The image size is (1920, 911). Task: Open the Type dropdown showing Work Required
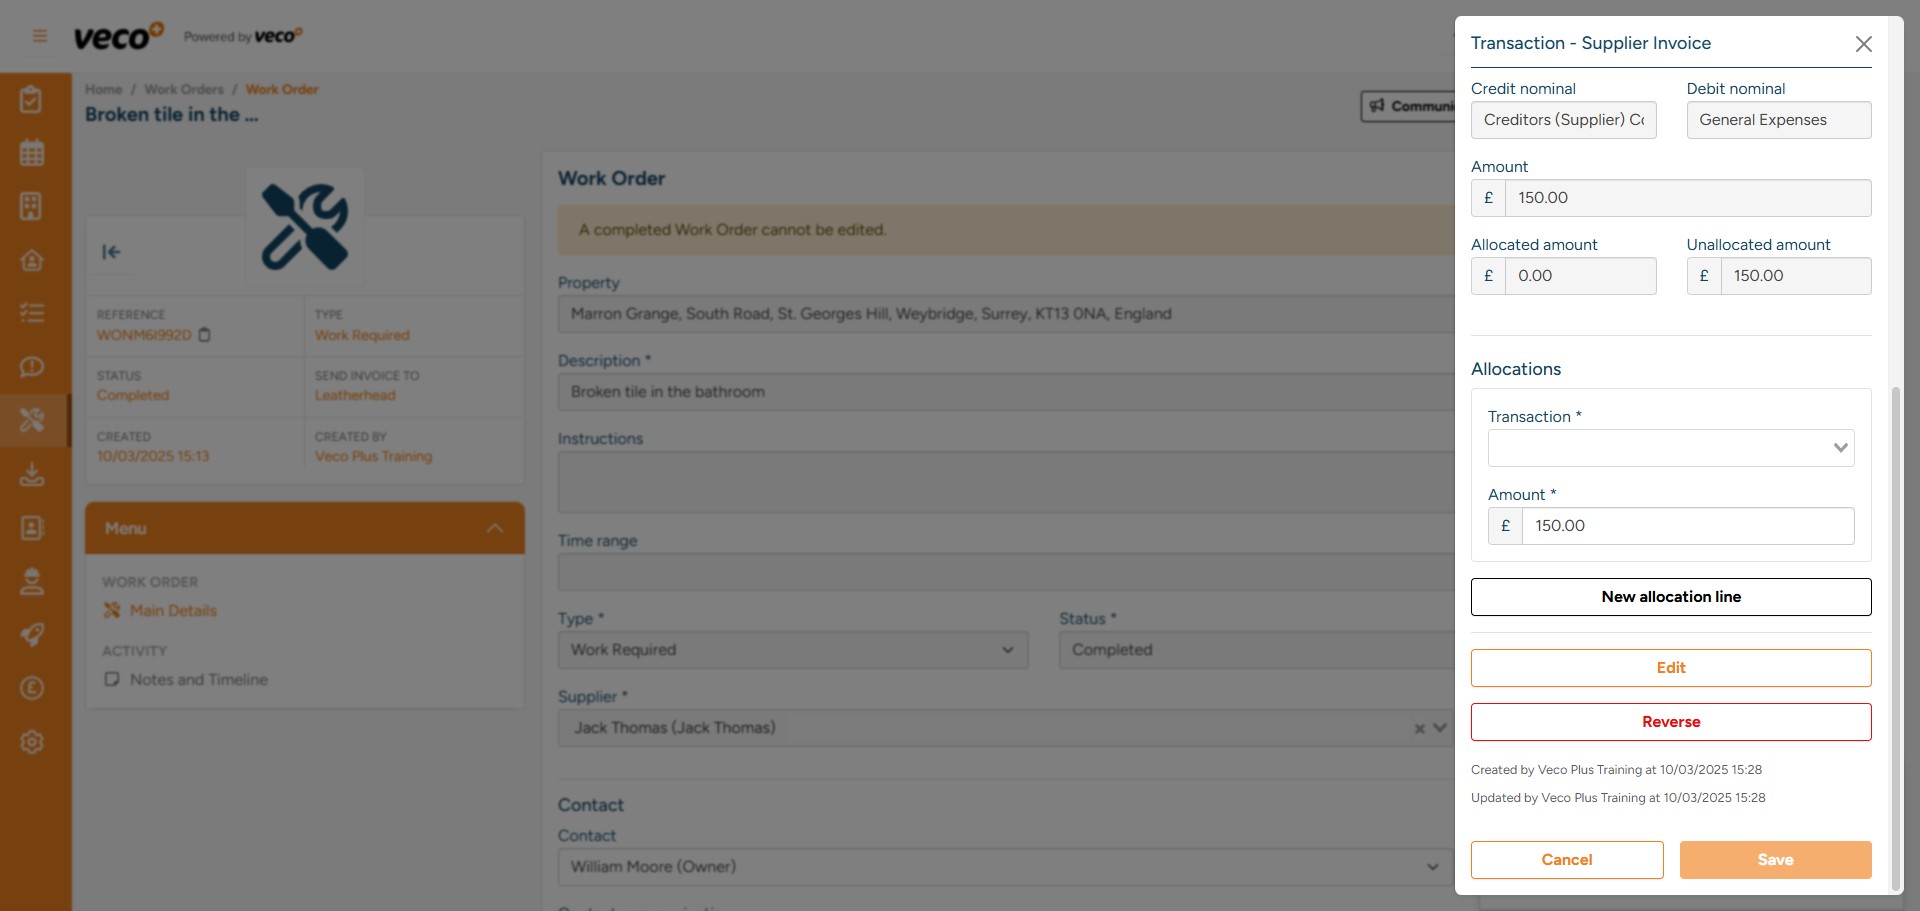1007,650
